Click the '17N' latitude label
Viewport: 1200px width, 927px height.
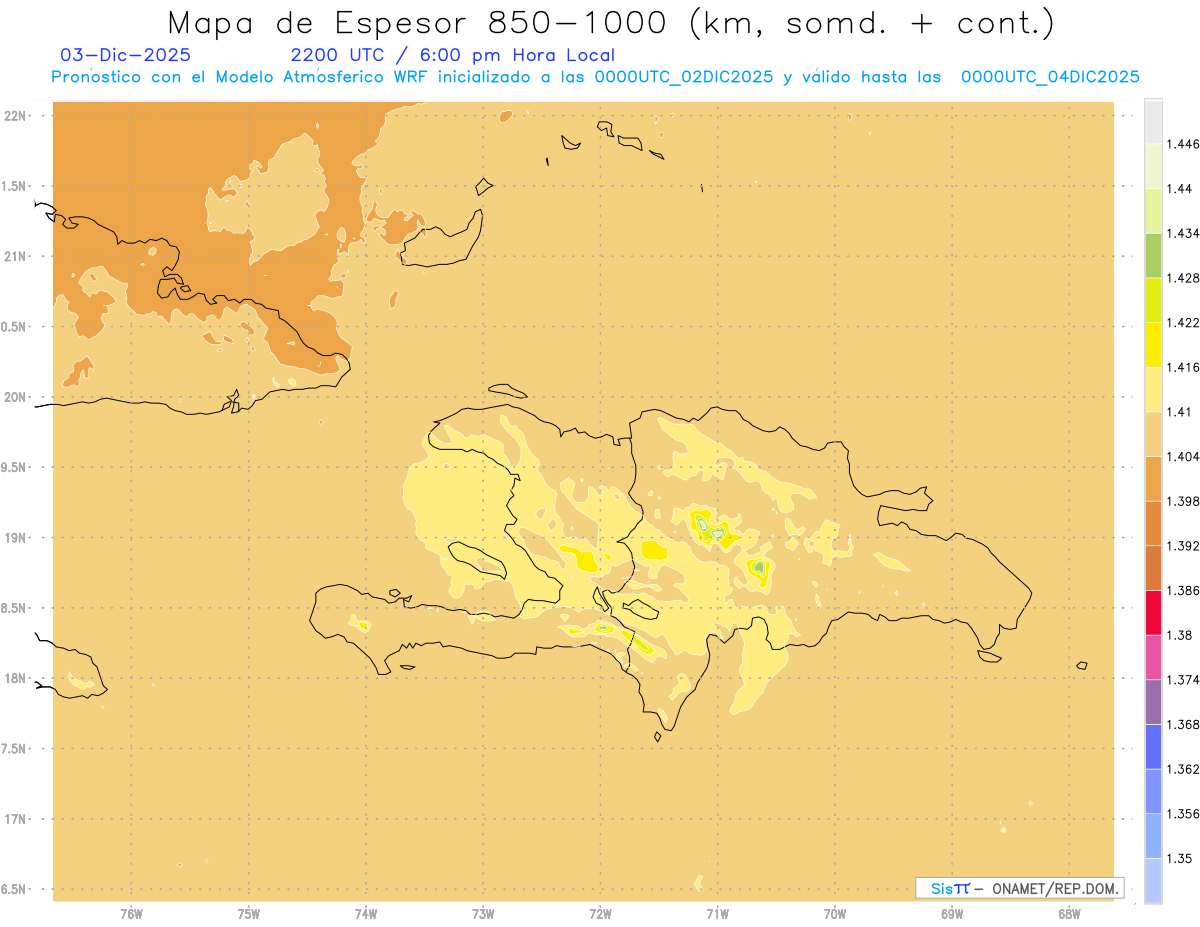click(14, 819)
